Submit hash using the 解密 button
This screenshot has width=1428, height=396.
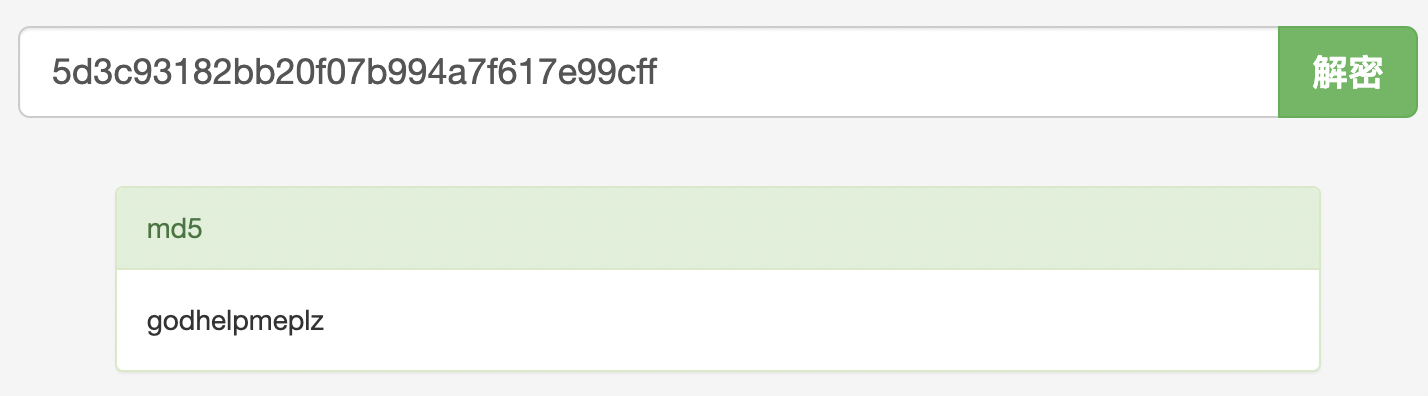(x=1347, y=73)
